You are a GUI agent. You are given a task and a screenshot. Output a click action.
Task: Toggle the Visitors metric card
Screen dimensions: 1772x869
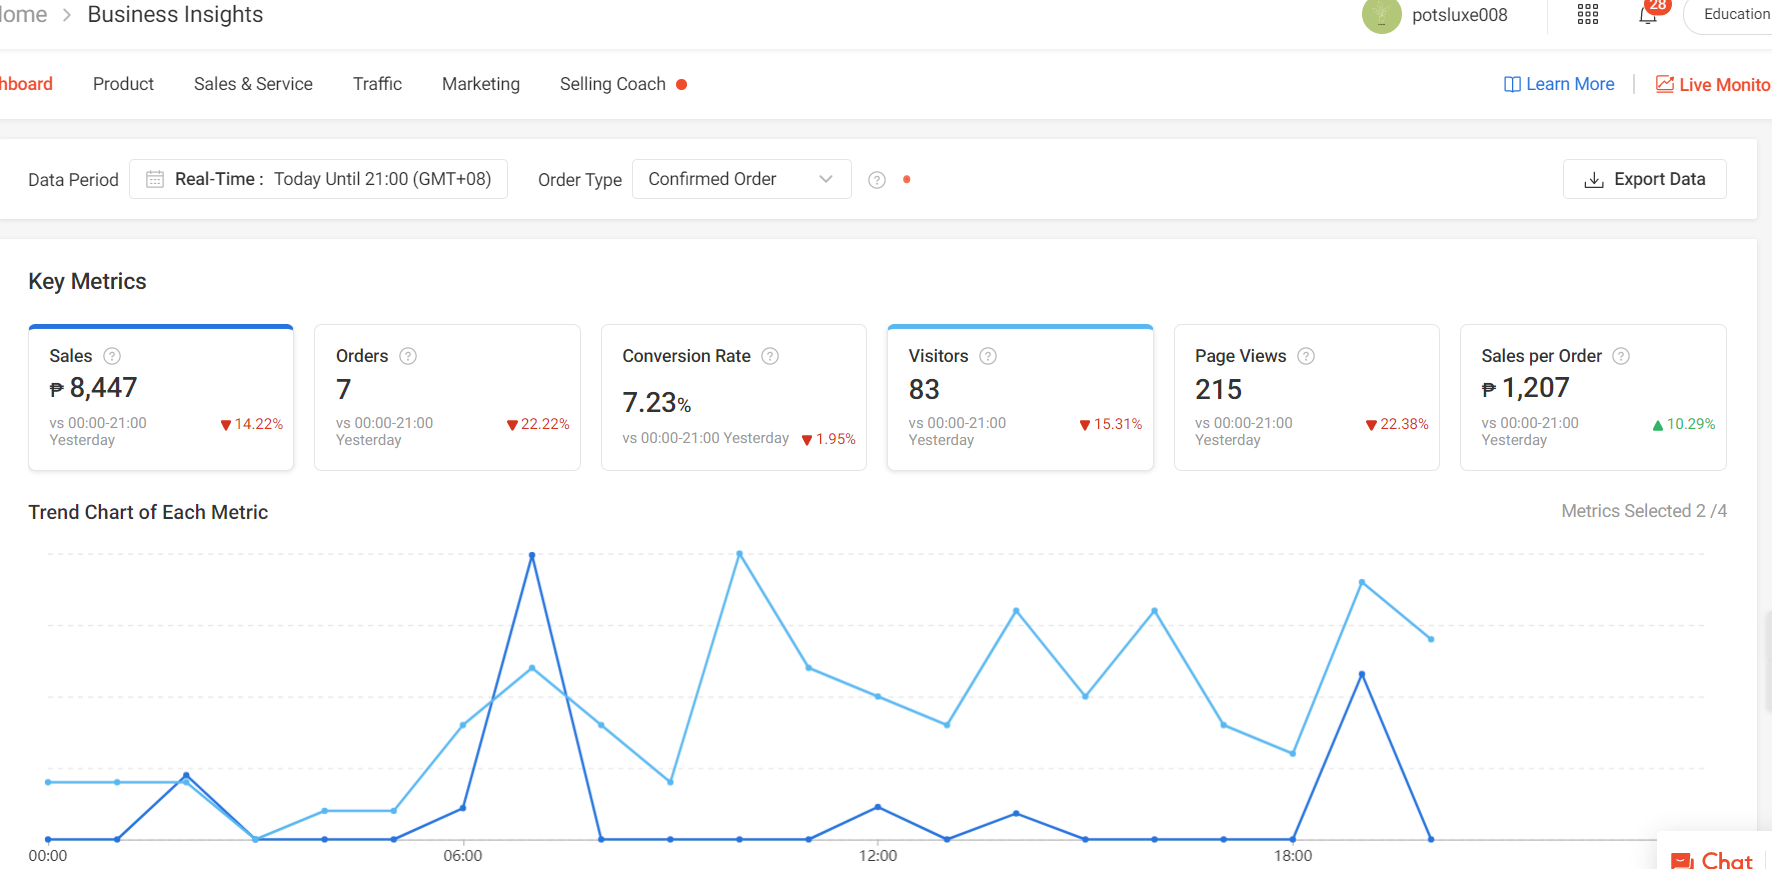pyautogui.click(x=1020, y=397)
